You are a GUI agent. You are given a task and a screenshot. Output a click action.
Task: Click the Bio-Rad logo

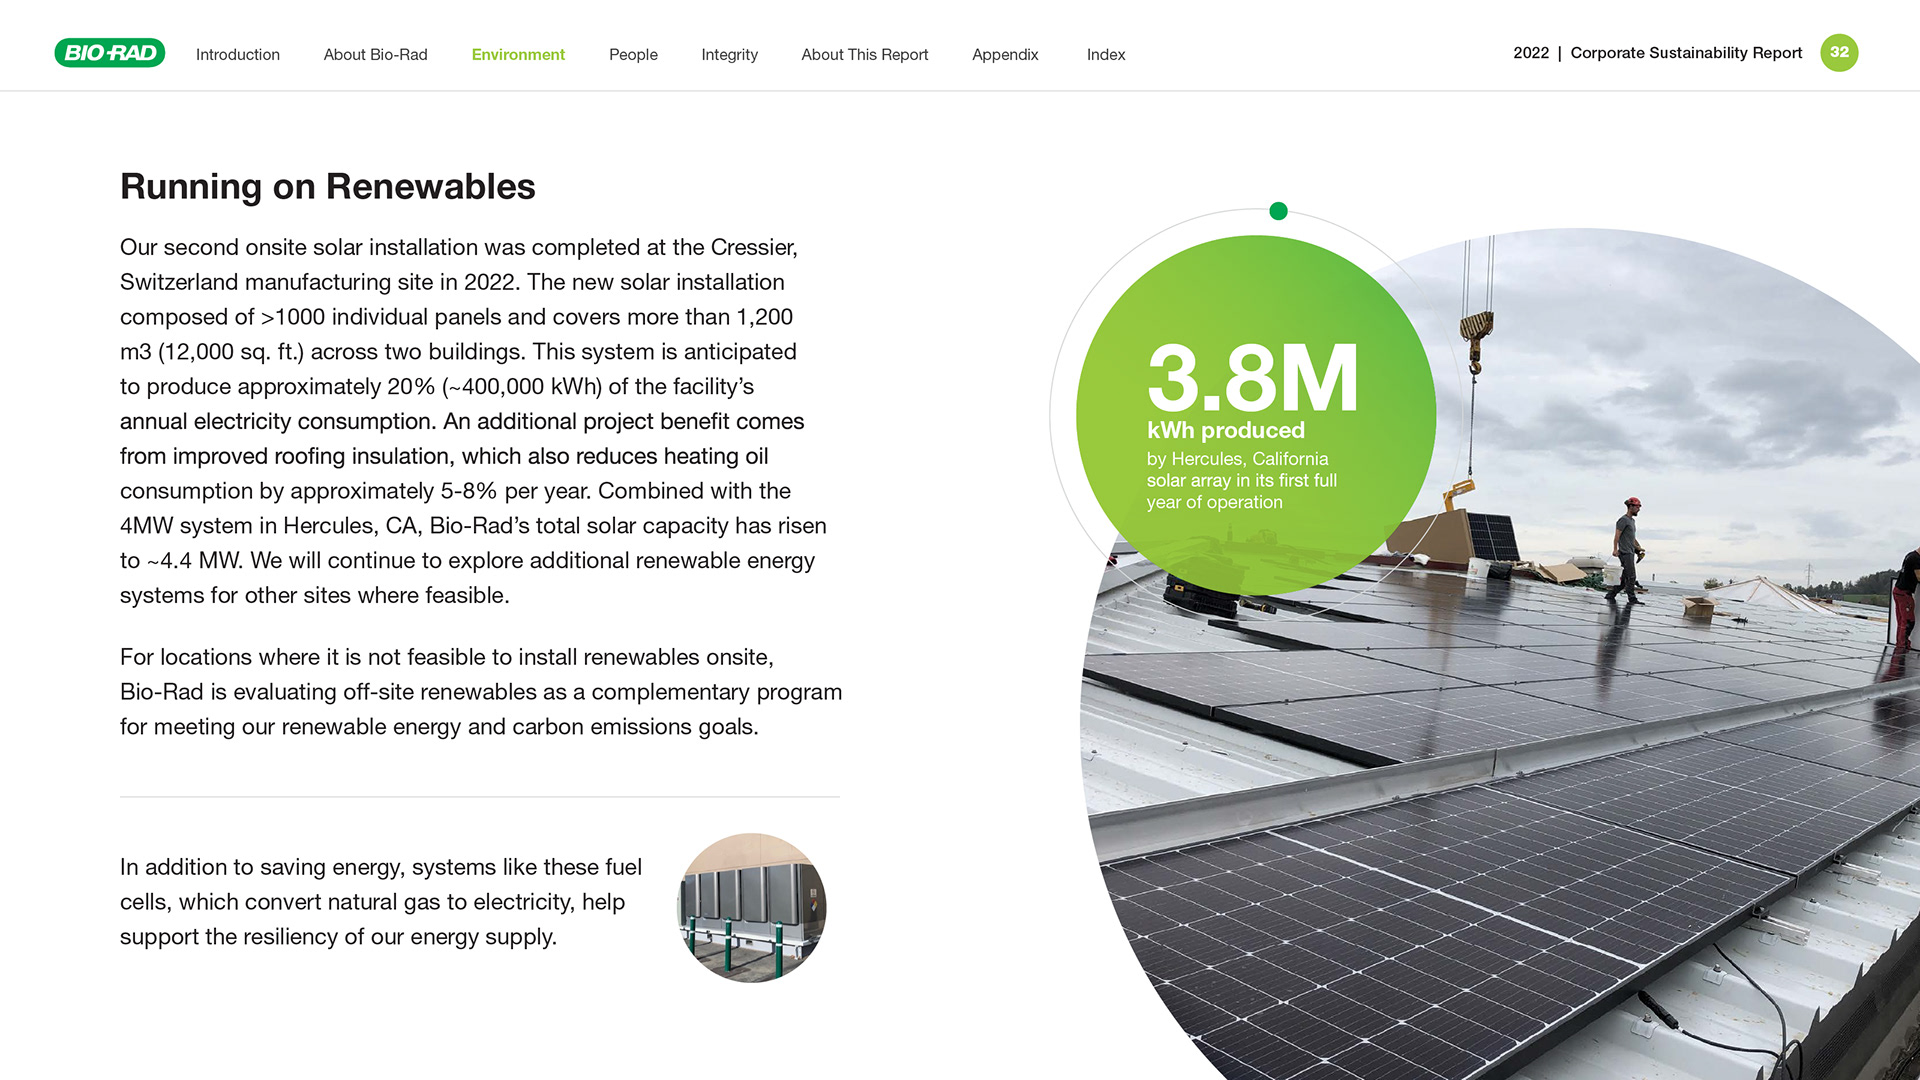tap(110, 53)
